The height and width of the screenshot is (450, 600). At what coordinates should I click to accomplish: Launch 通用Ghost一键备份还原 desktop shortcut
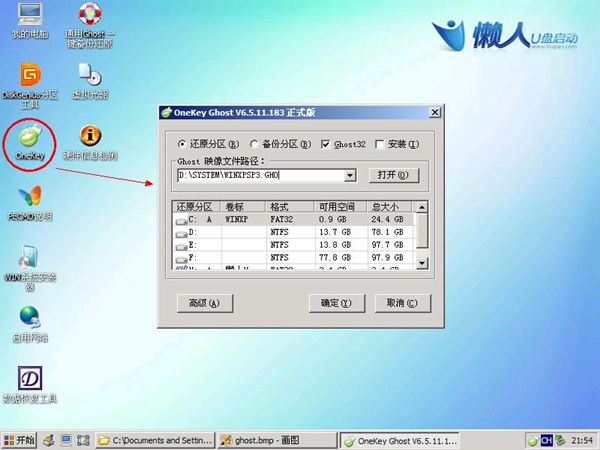[x=90, y=25]
